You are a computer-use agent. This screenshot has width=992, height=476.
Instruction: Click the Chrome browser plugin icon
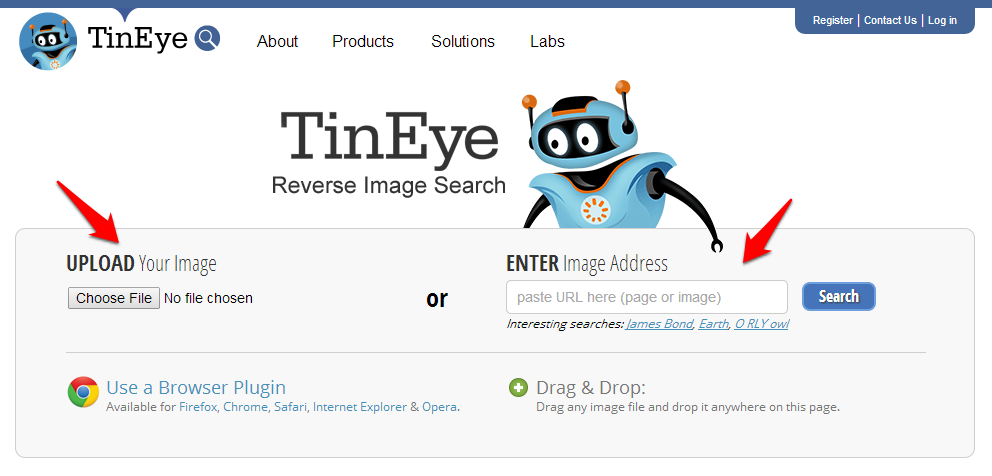pos(83,392)
